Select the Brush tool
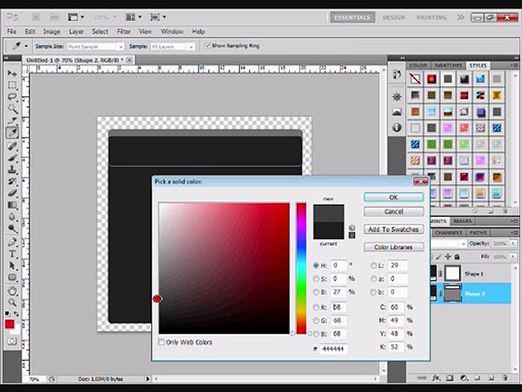This screenshot has width=522, height=392. point(12,157)
